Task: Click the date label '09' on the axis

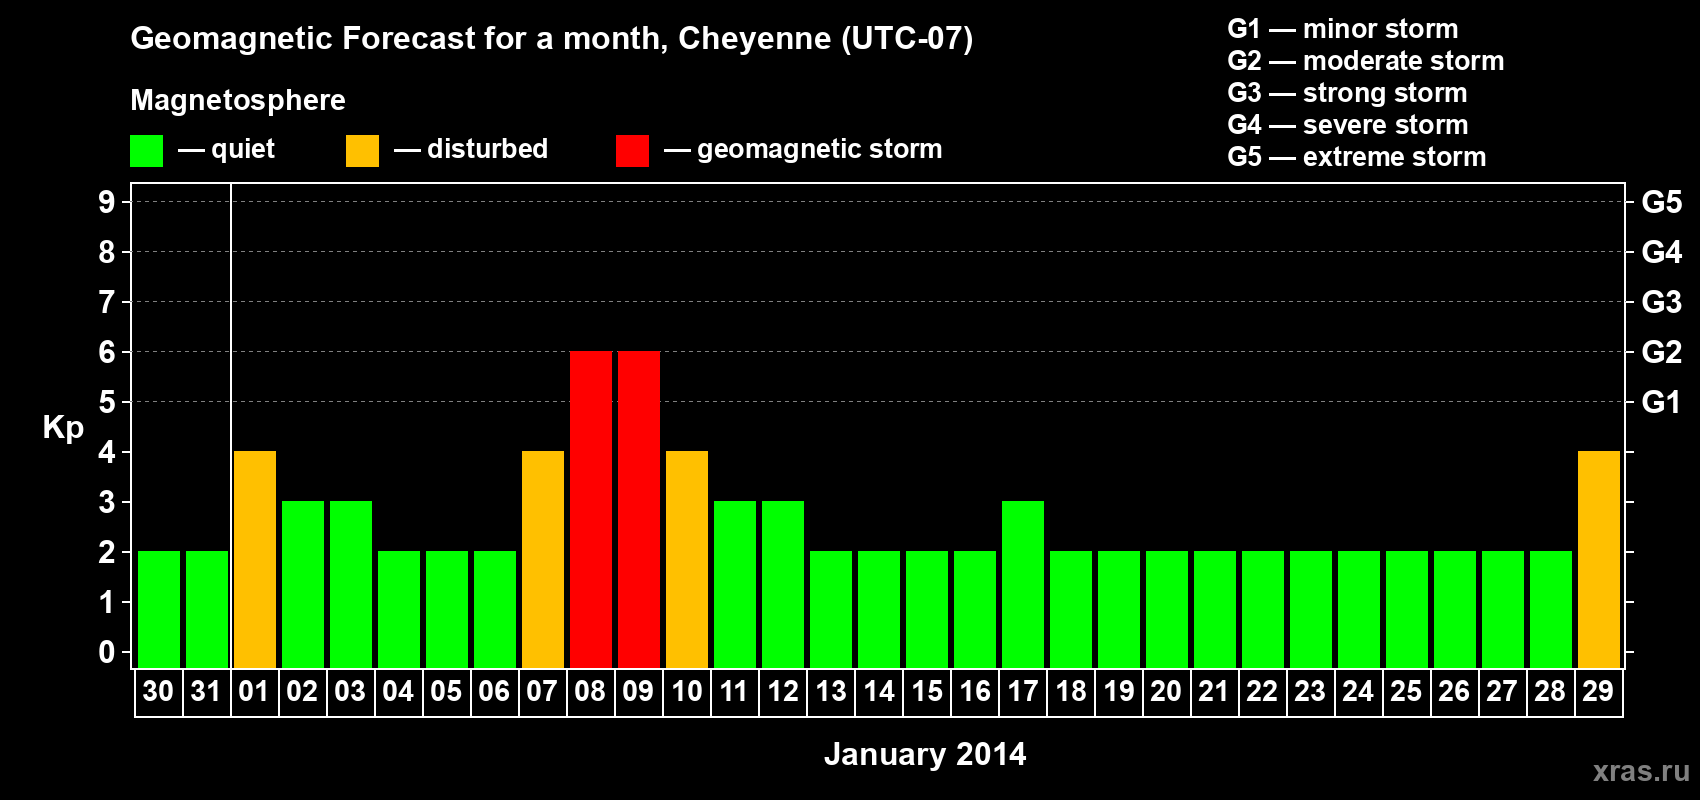Action: (x=638, y=691)
